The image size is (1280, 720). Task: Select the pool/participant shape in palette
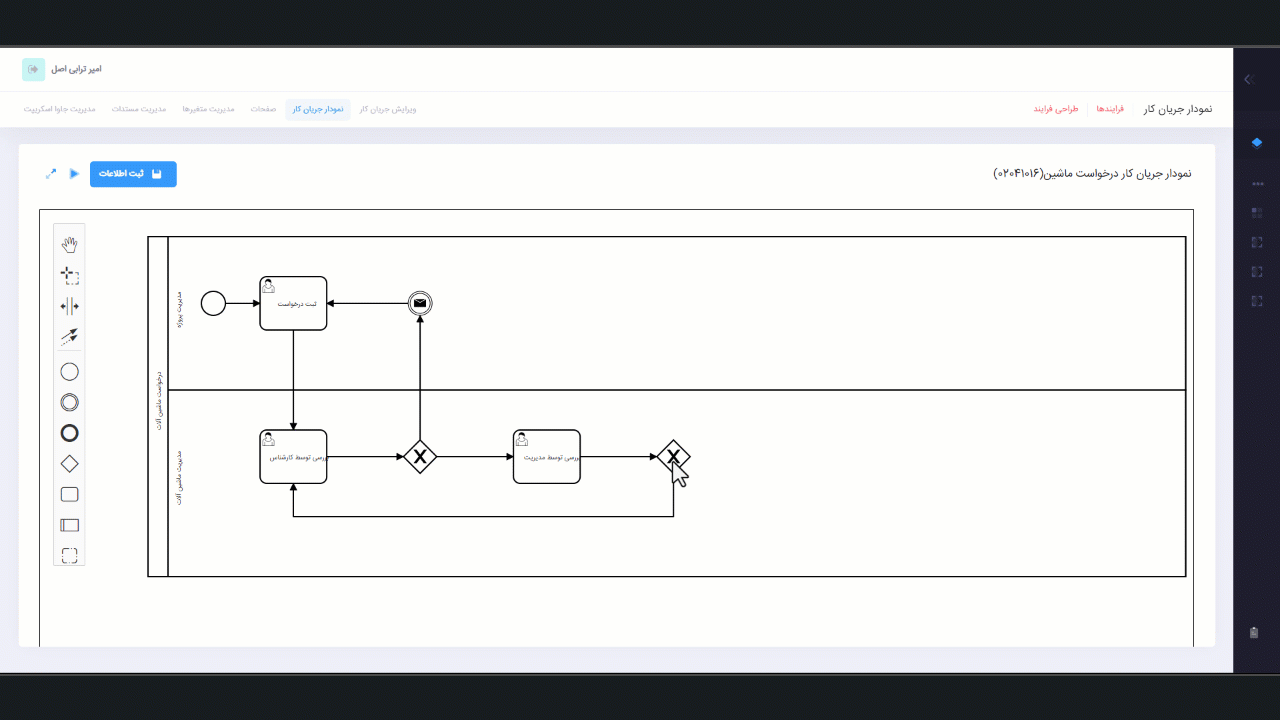[x=69, y=525]
